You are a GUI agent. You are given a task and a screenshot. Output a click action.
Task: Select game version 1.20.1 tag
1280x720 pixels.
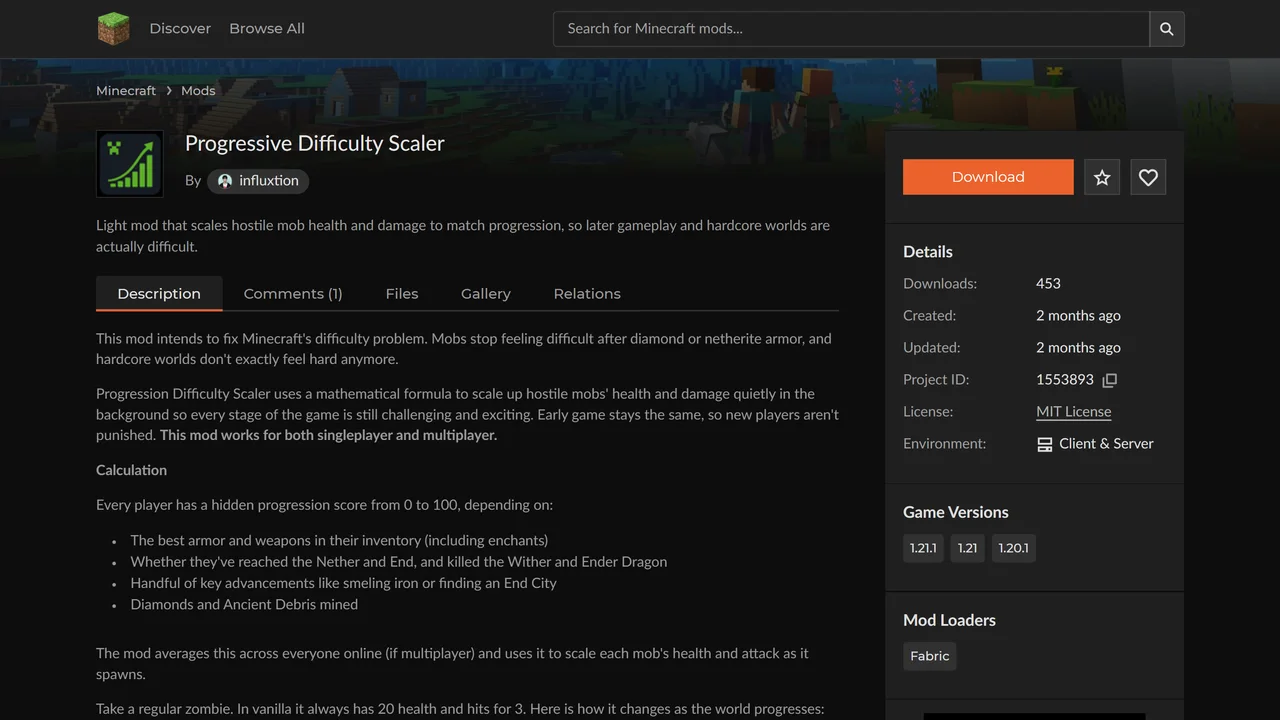click(x=1013, y=548)
